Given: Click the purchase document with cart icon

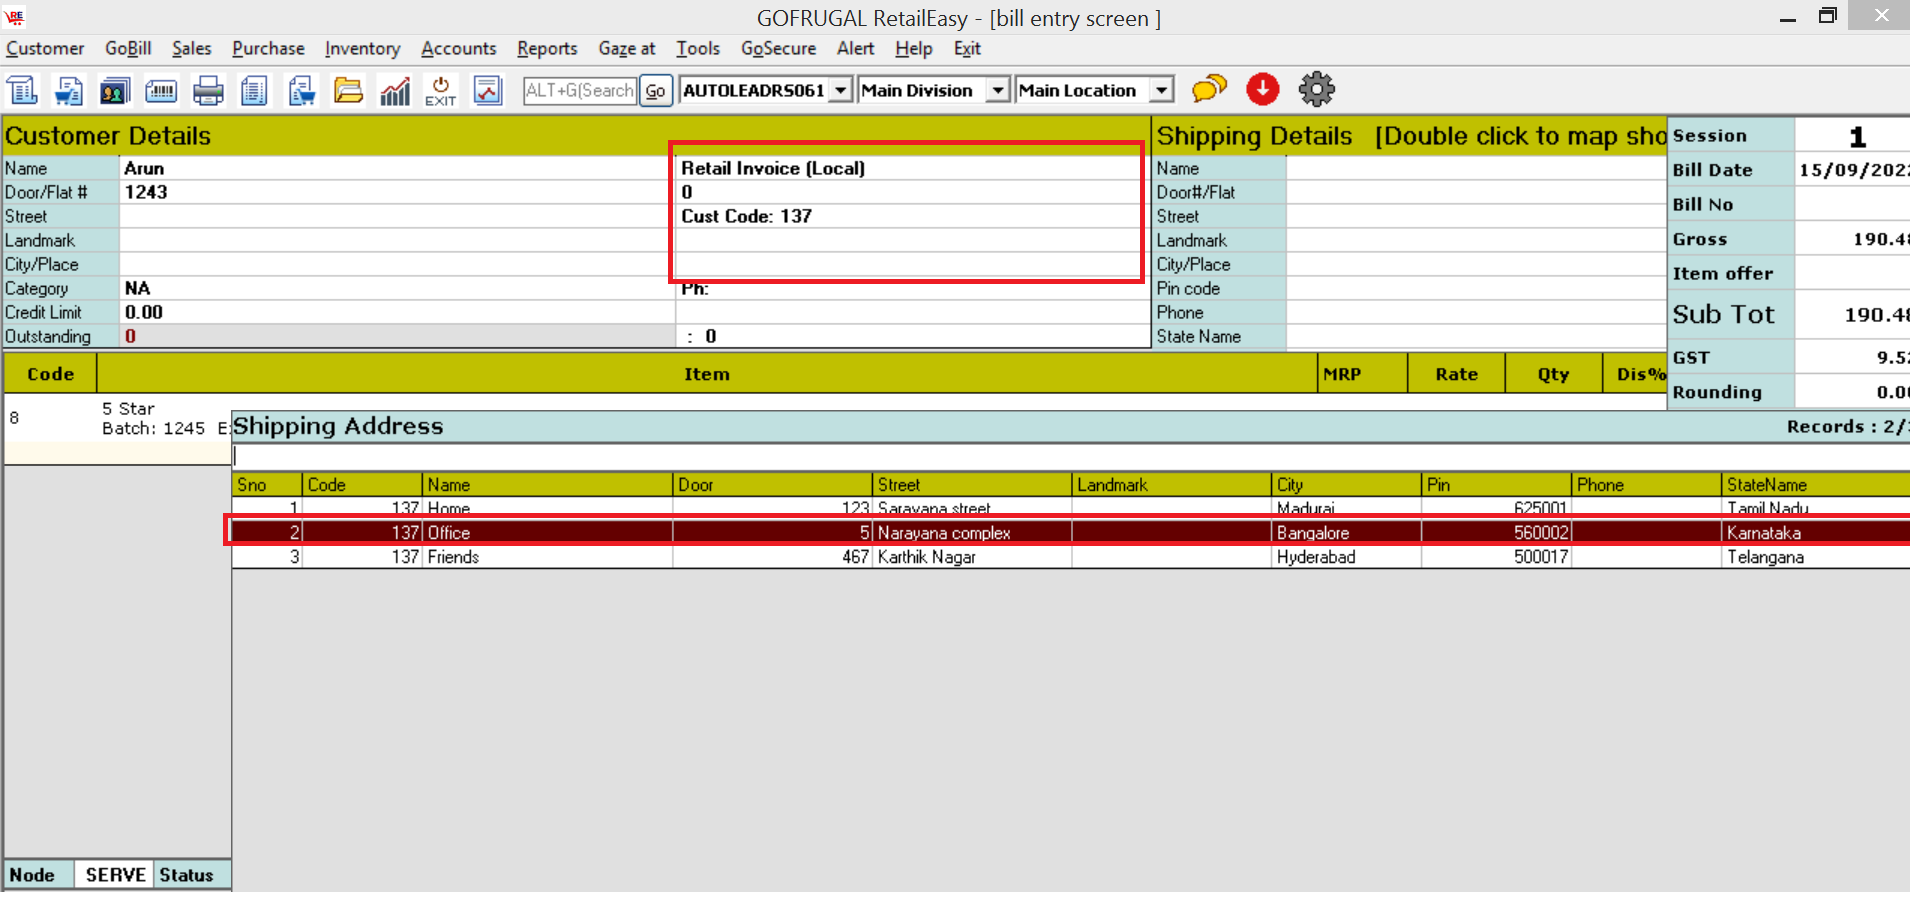Looking at the screenshot, I should point(301,90).
